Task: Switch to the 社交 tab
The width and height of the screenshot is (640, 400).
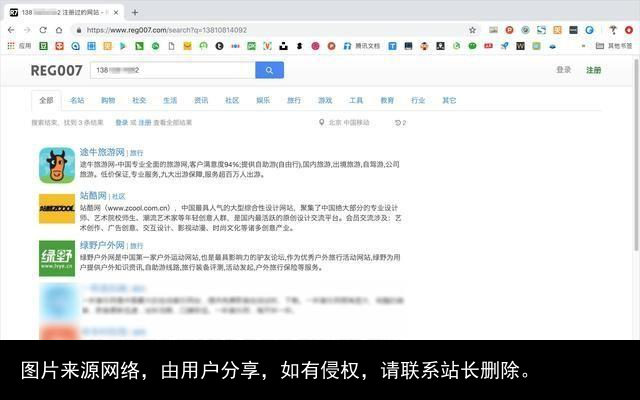Action: click(139, 100)
